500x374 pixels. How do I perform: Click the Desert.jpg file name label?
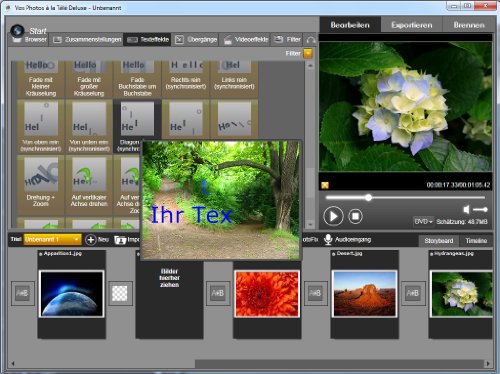pos(349,254)
